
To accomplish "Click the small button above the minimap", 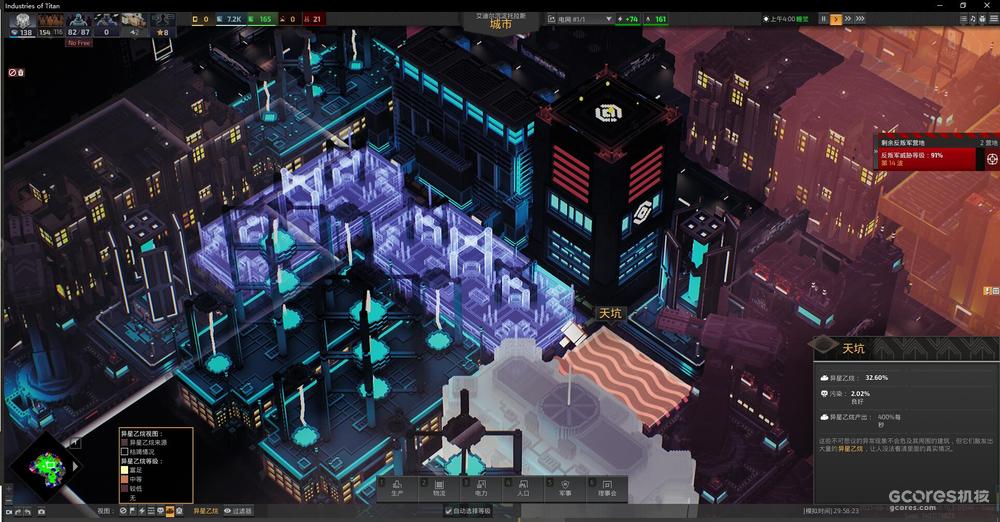I will tap(75, 442).
